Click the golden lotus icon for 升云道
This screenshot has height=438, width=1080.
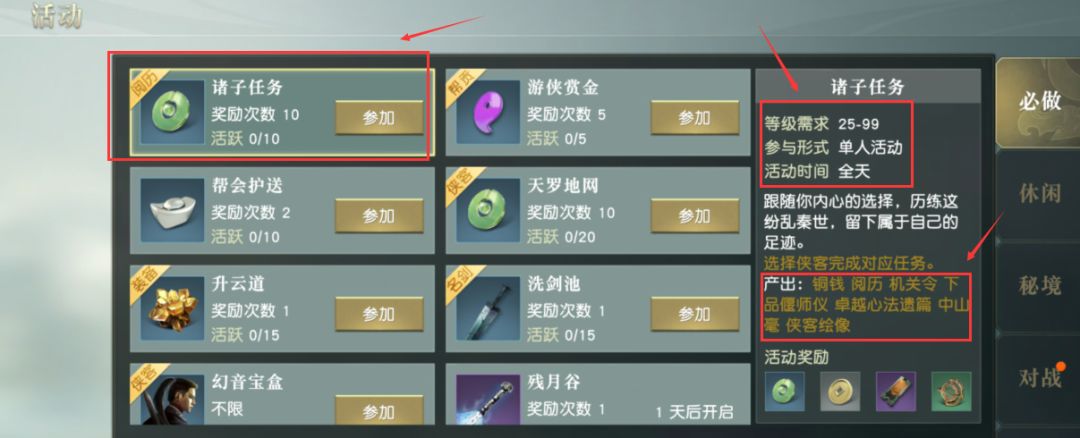tap(167, 309)
